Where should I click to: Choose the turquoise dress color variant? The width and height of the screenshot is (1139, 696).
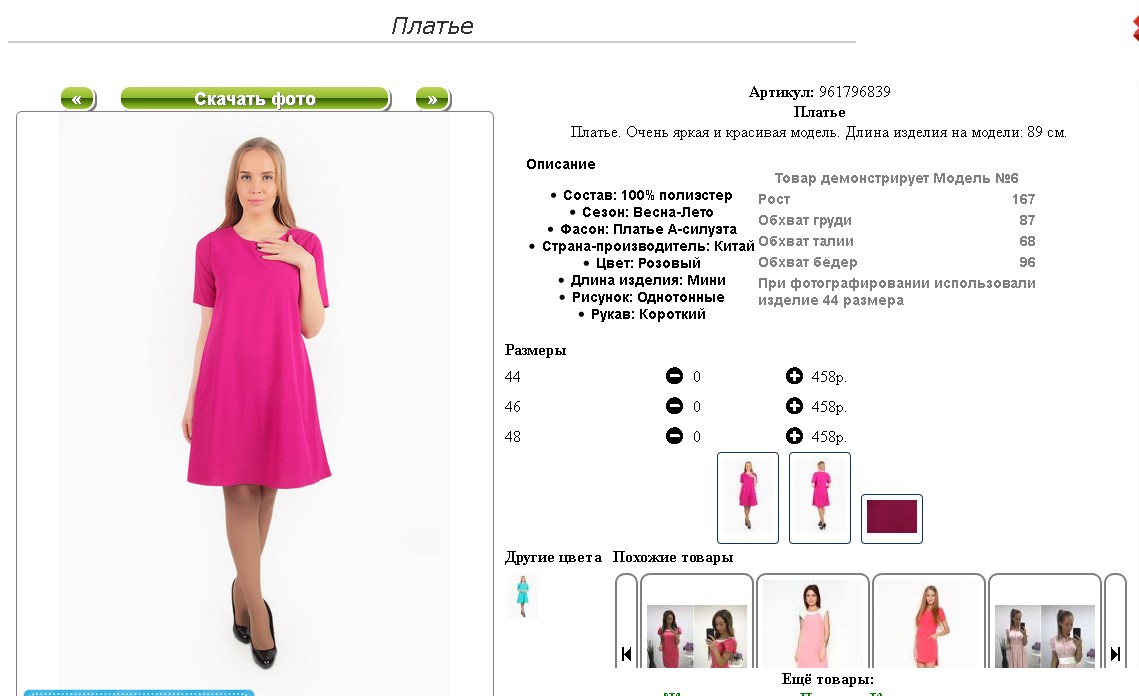(522, 596)
